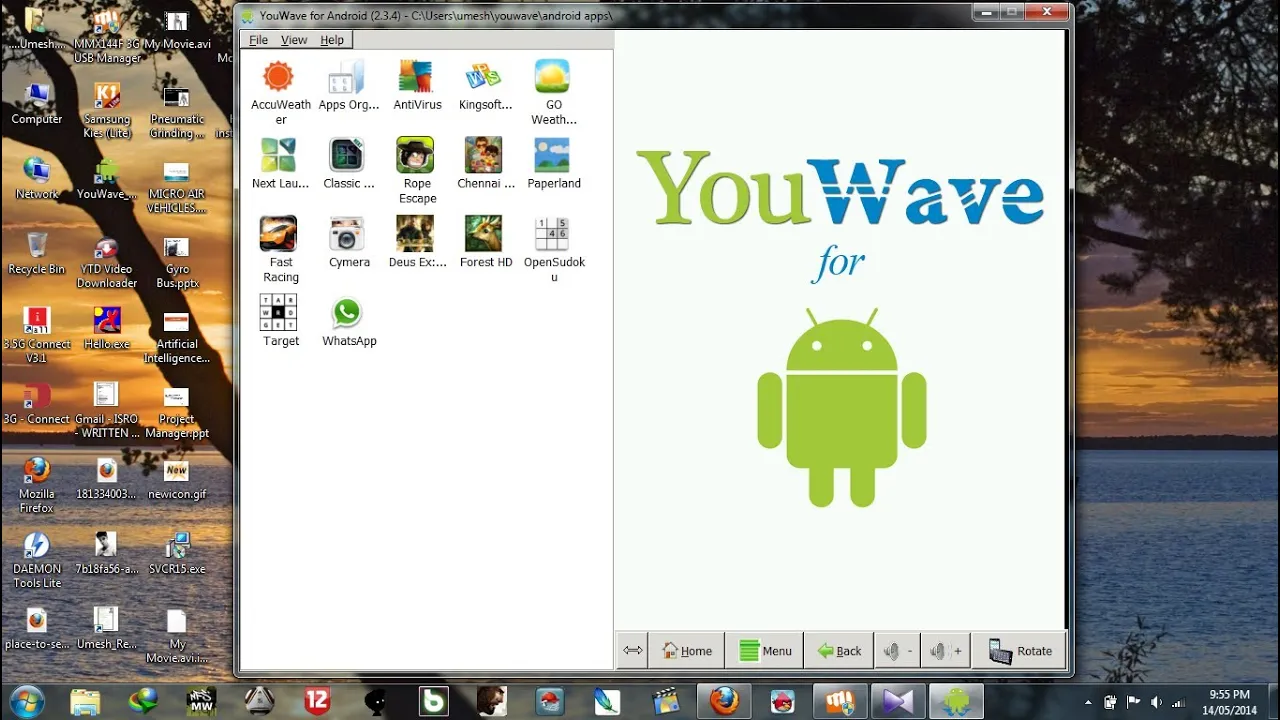The width and height of the screenshot is (1280, 720).
Task: Select the Classic ... app icon
Action: (347, 155)
